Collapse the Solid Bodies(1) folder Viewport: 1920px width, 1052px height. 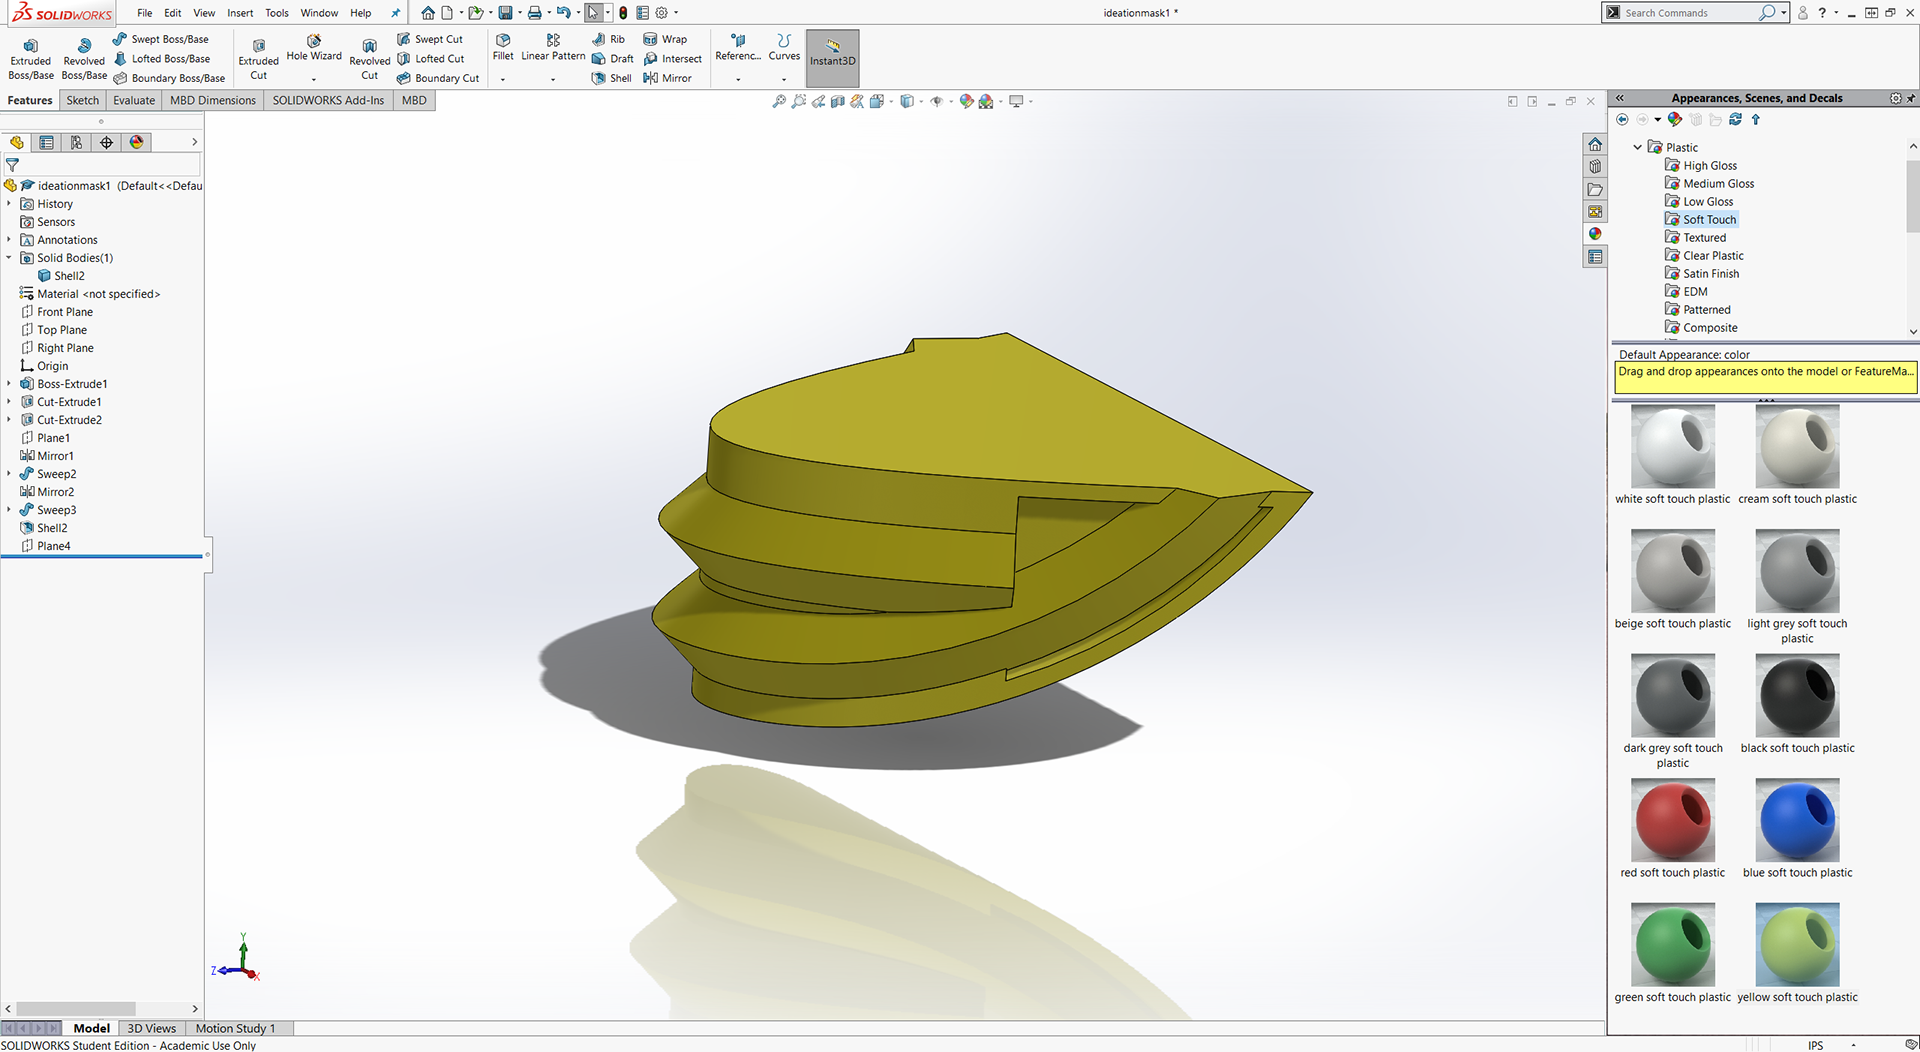(9, 258)
